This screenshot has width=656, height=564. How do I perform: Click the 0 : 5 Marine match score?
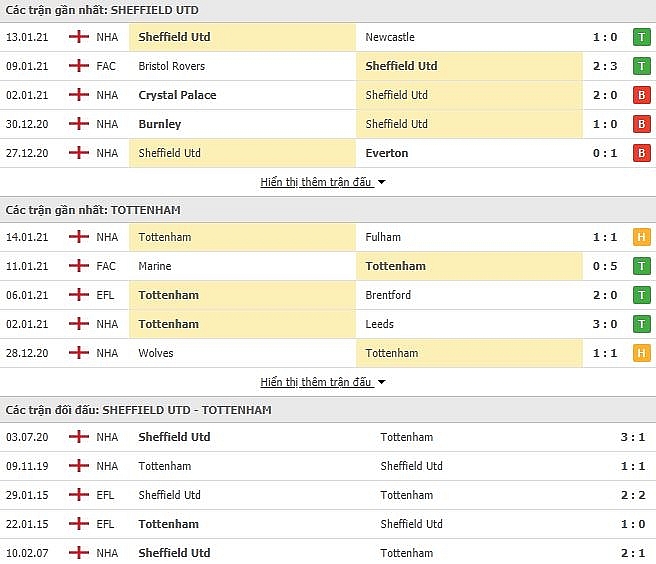point(605,266)
